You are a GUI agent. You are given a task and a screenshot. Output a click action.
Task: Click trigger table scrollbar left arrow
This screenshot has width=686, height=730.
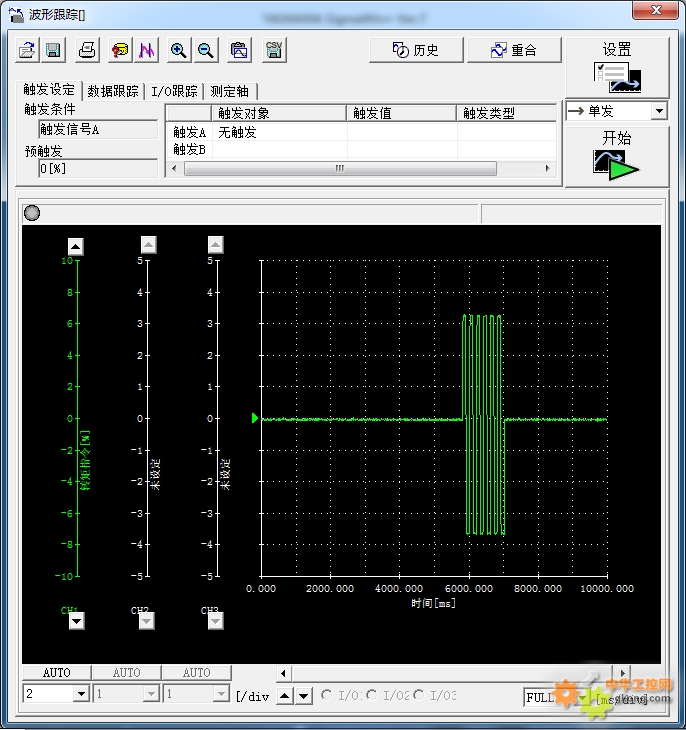175,169
